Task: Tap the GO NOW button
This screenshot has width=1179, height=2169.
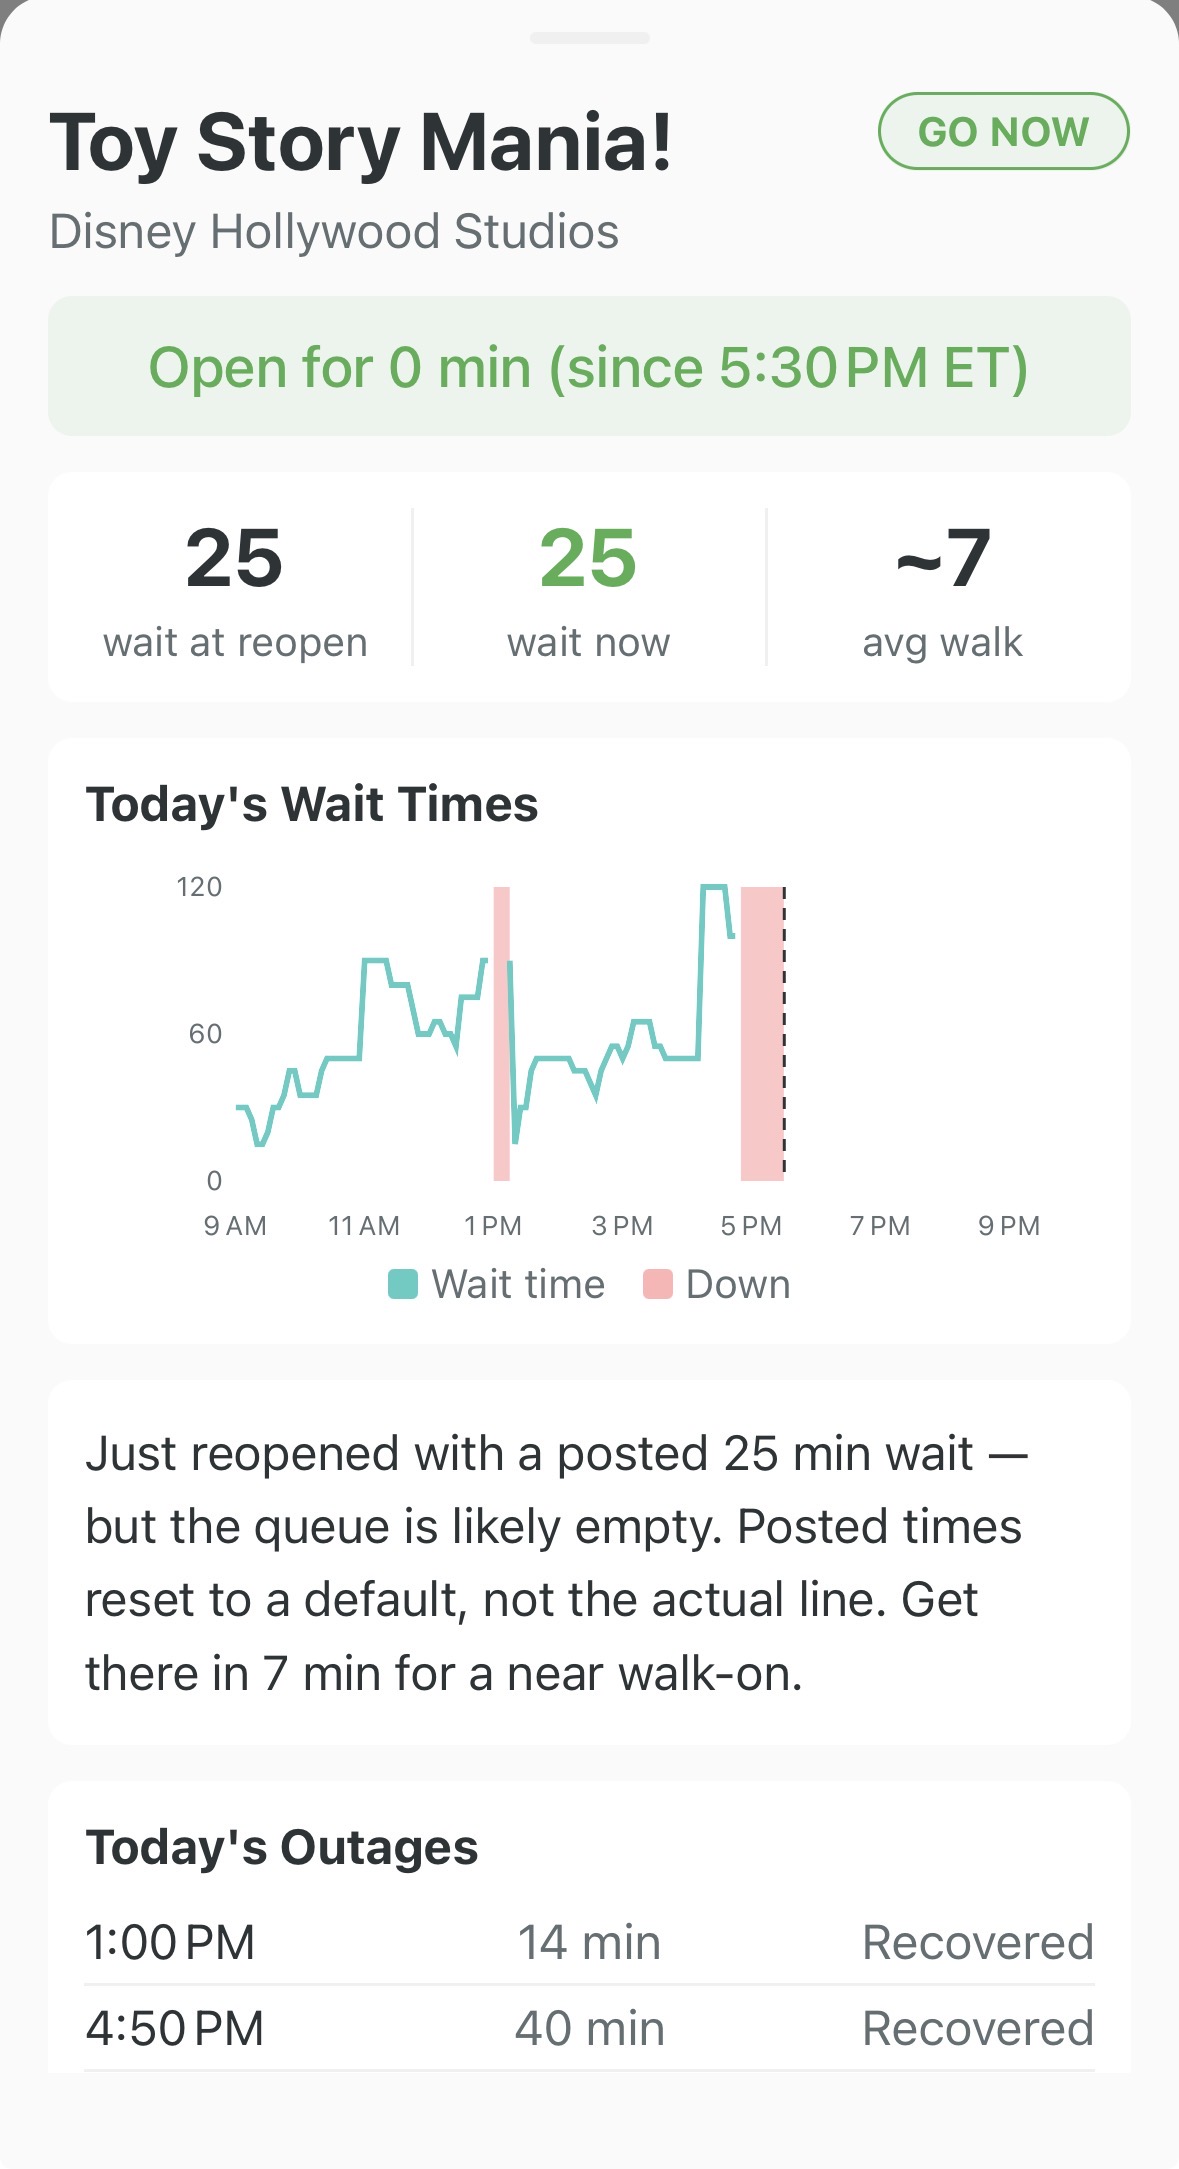Action: (1003, 131)
